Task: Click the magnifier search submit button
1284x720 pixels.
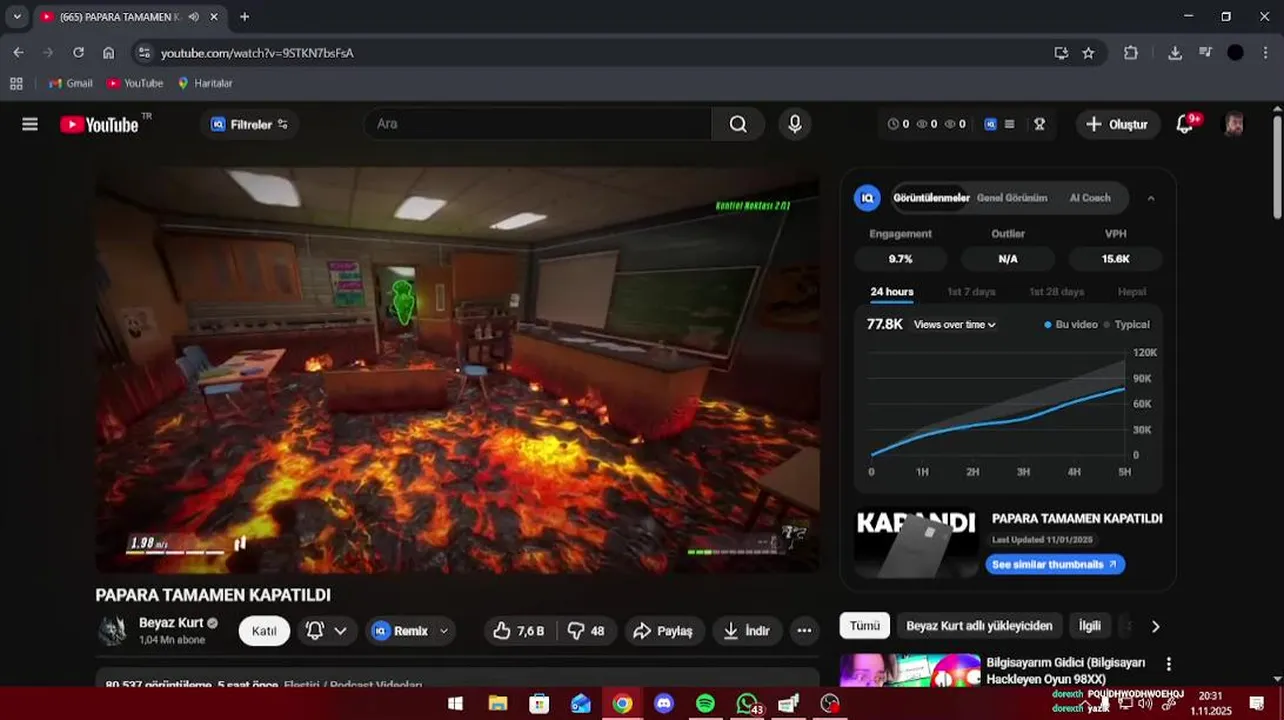Action: click(x=738, y=124)
